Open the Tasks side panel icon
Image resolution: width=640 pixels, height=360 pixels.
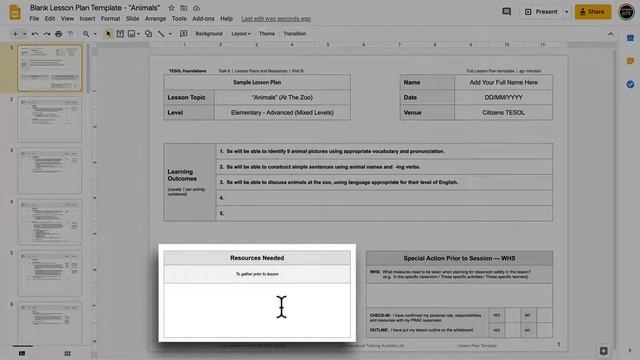pos(630,84)
